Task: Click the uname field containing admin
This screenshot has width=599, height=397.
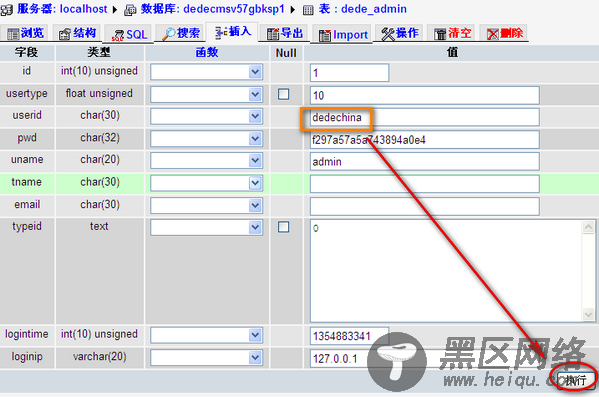Action: click(x=424, y=162)
